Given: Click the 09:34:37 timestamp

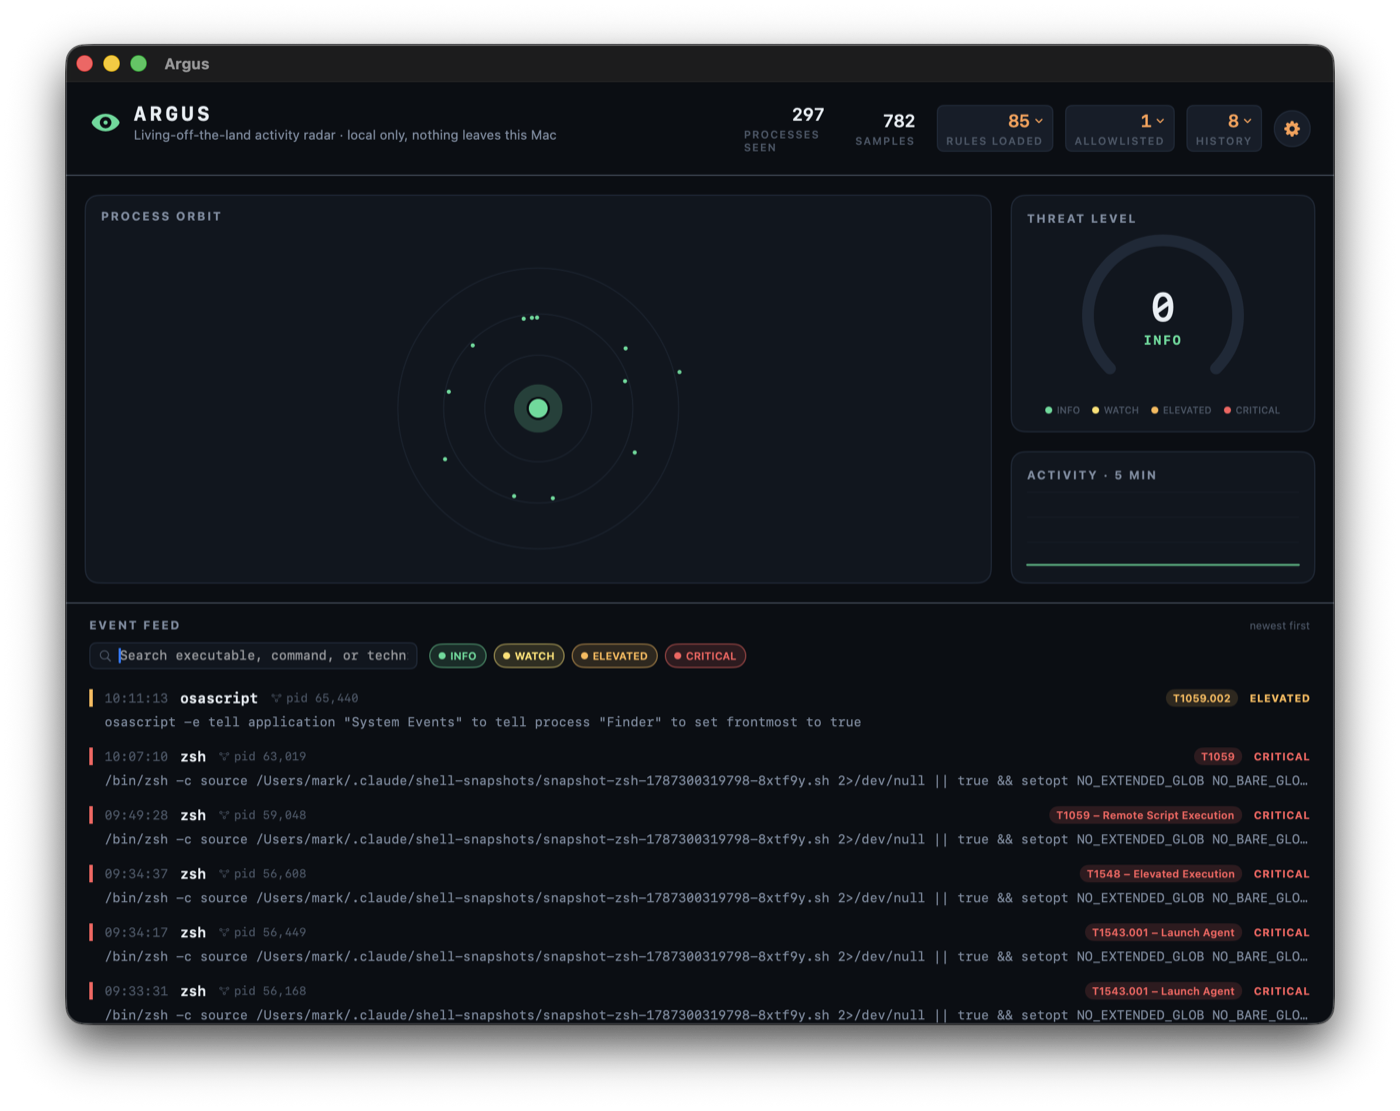Looking at the screenshot, I should (x=136, y=874).
